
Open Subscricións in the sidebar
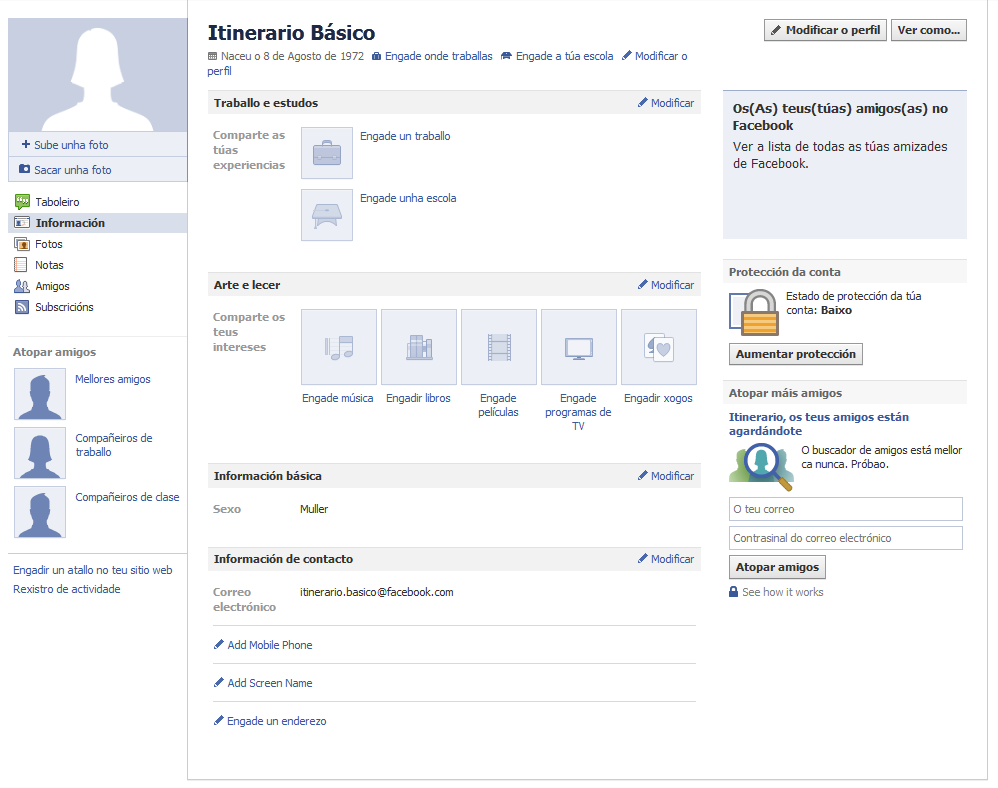click(63, 307)
